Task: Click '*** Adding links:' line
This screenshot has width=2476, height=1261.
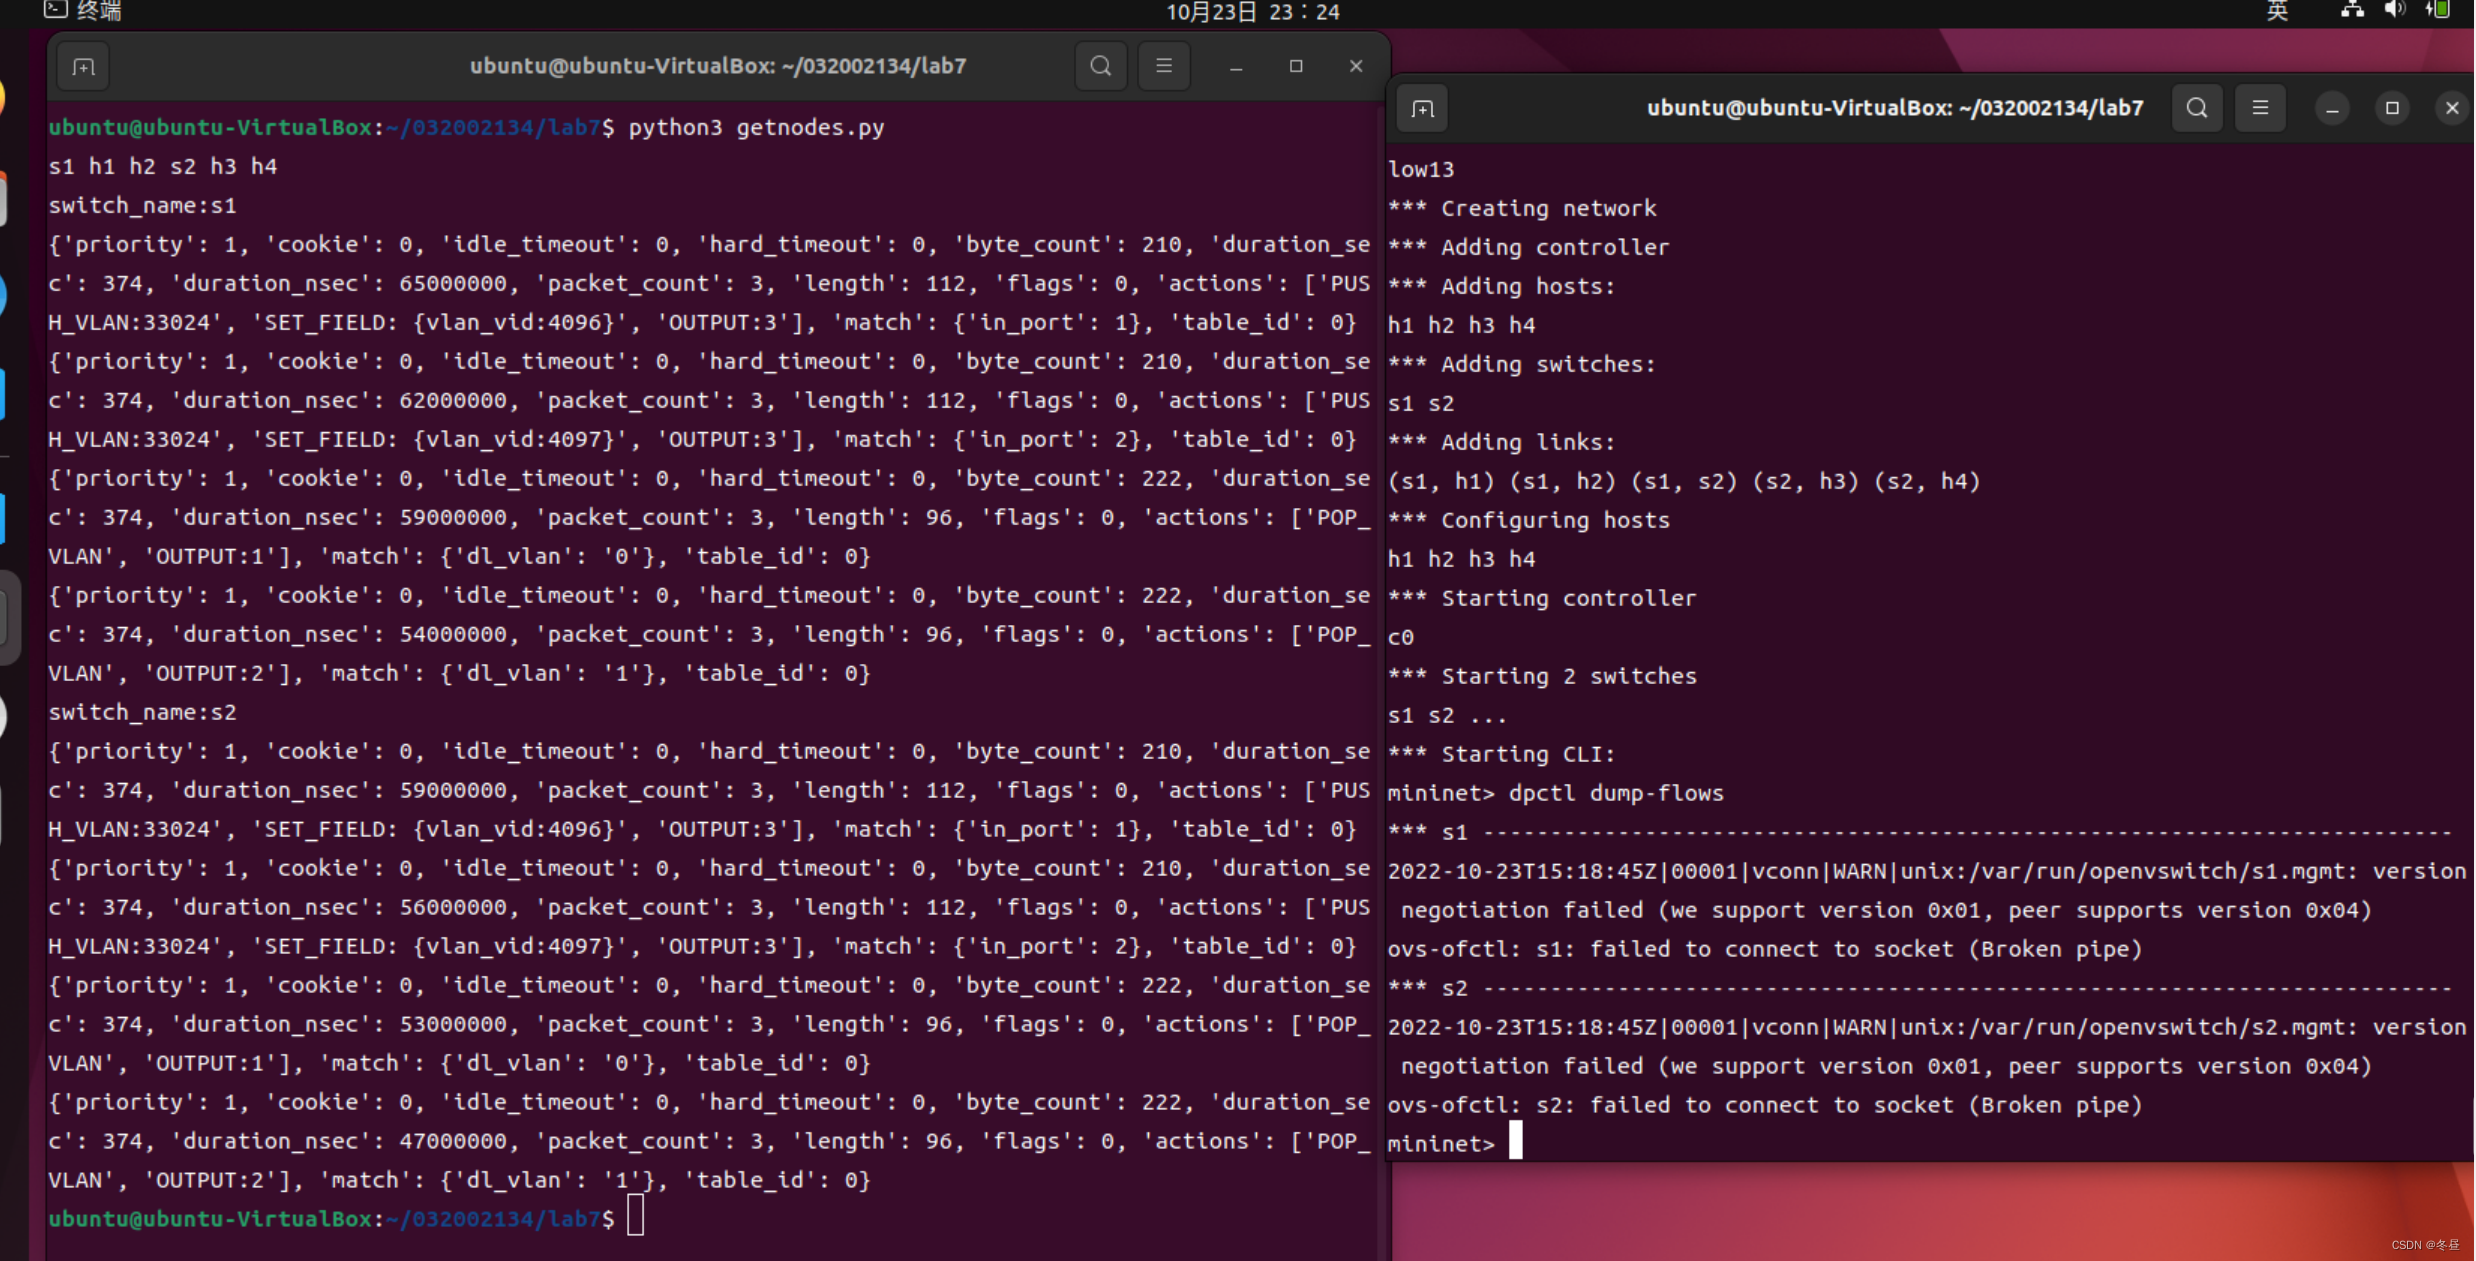Action: pos(1501,443)
